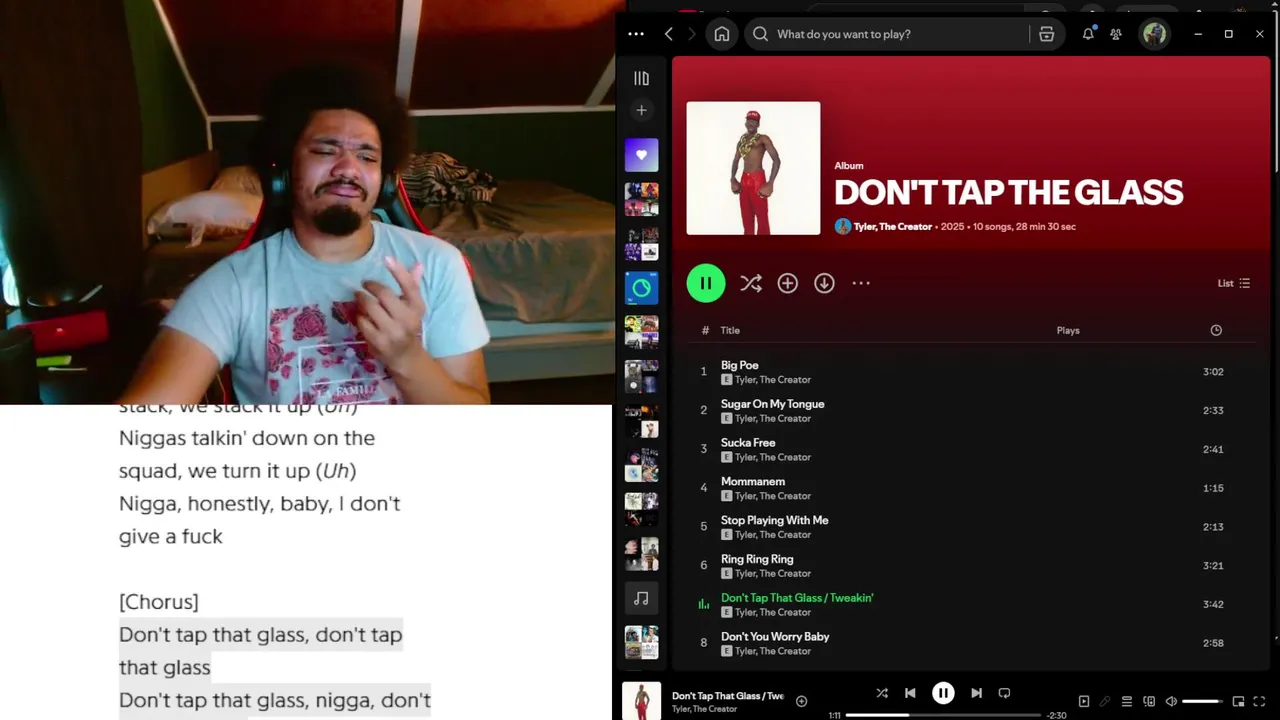Open Connect to a device
This screenshot has height=720, width=1280.
(1149, 701)
